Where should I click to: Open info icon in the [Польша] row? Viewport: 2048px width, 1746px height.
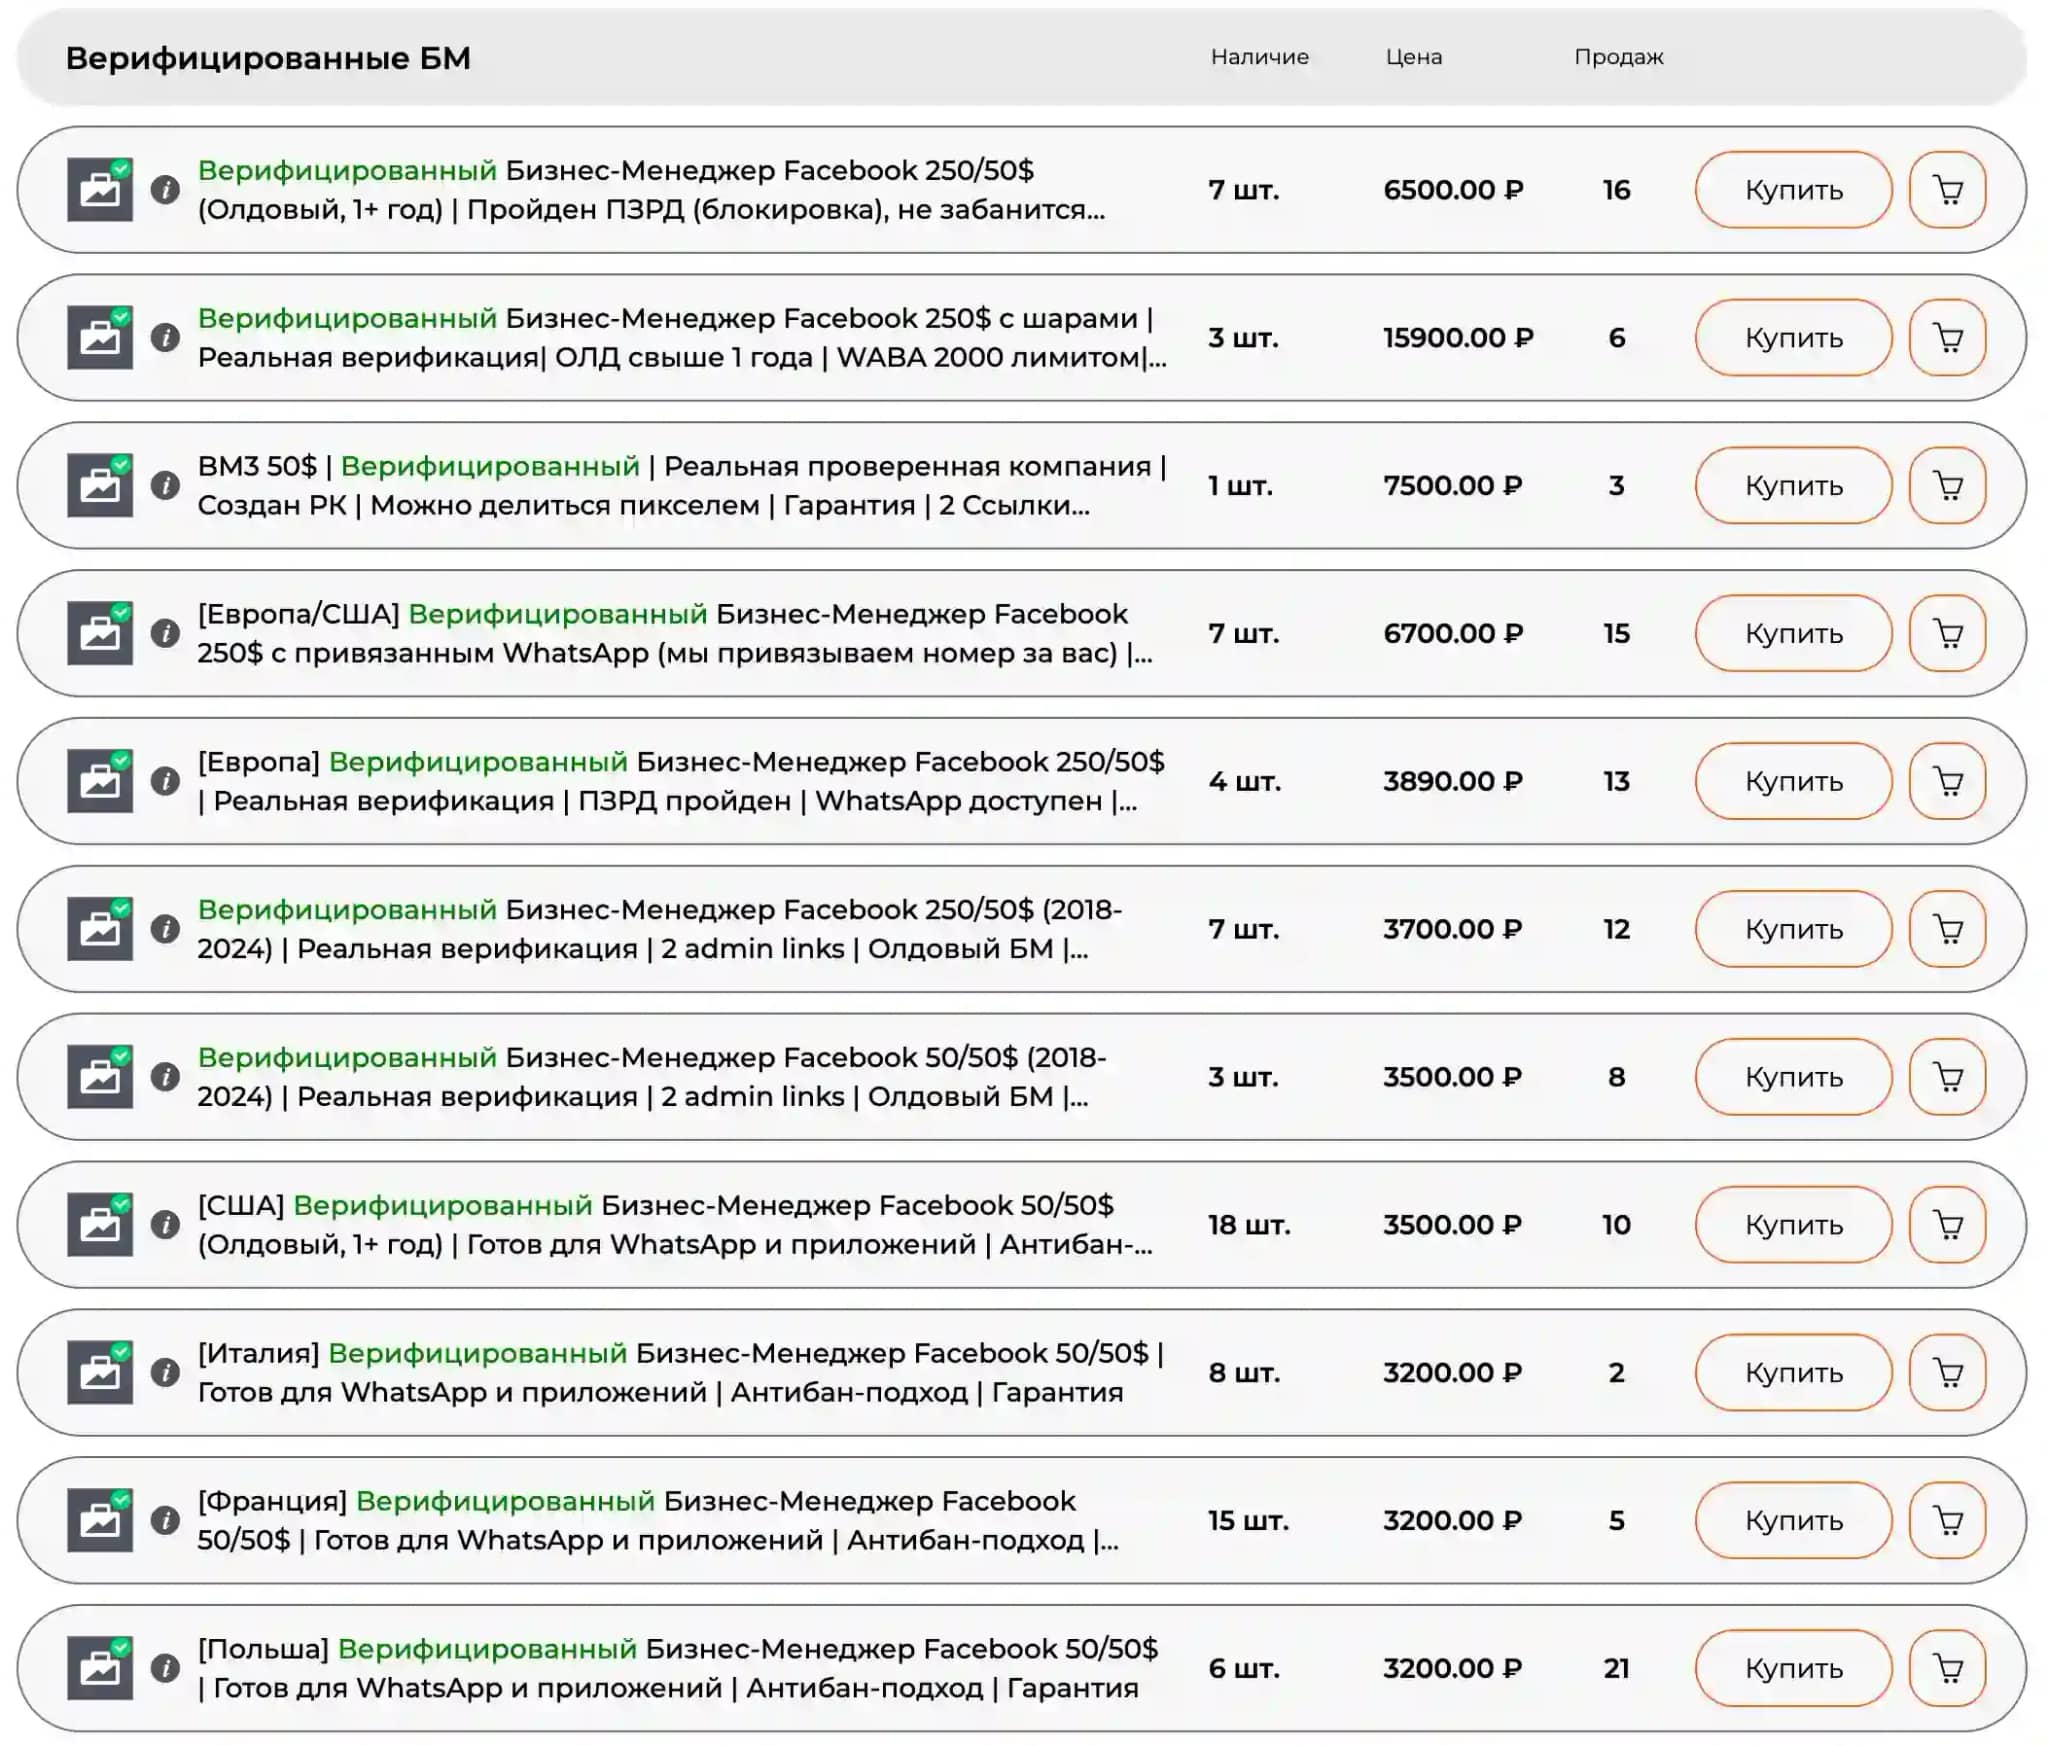(x=165, y=1669)
